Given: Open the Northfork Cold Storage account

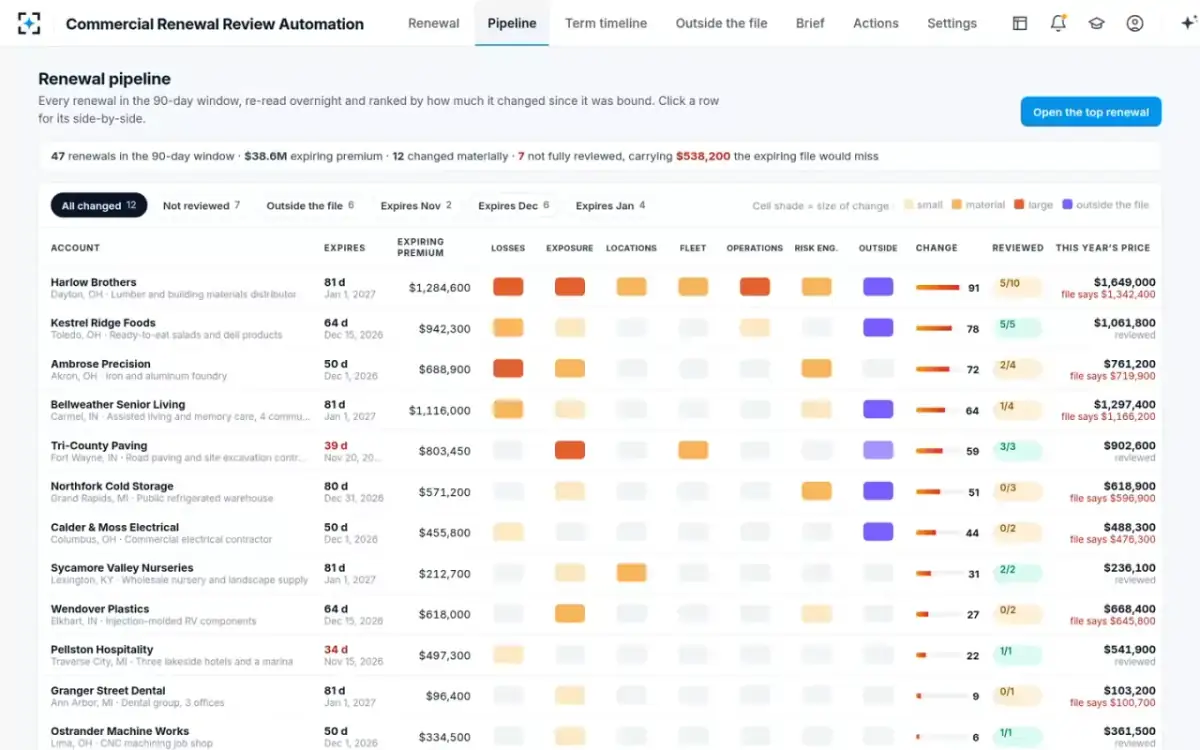Looking at the screenshot, I should tap(112, 487).
